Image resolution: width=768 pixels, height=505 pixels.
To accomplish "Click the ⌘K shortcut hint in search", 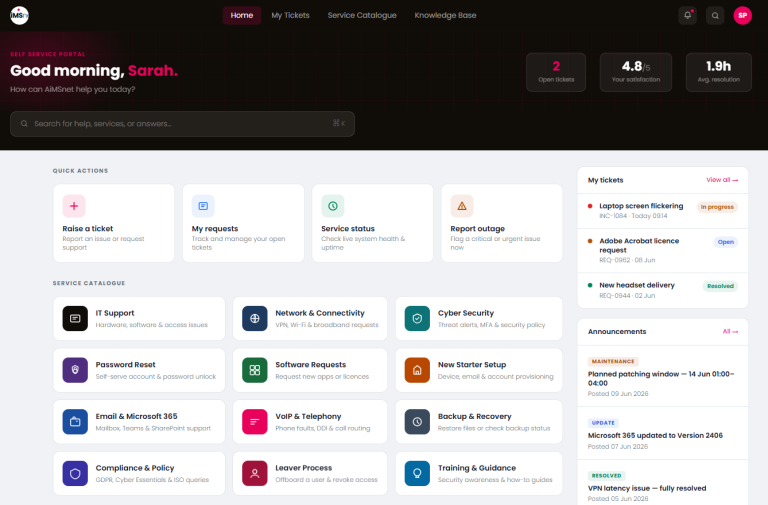I will pos(339,123).
